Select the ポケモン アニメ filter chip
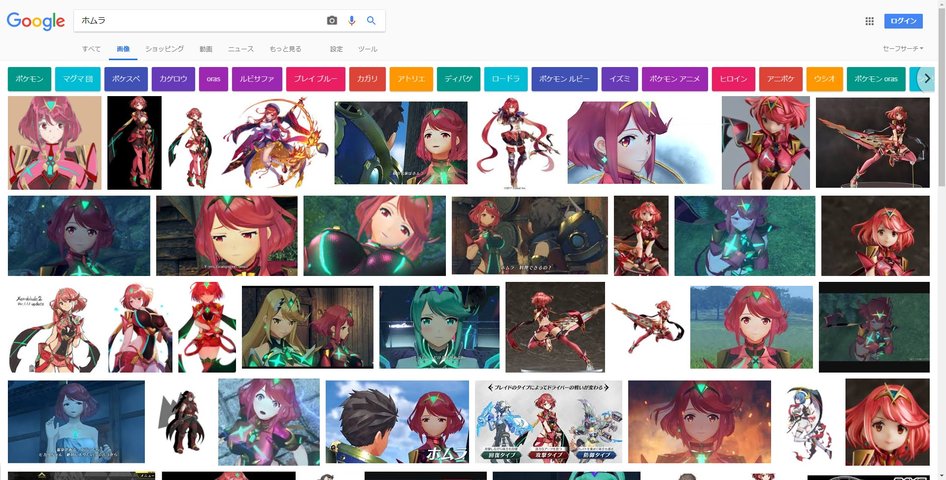Image resolution: width=946 pixels, height=480 pixels. pos(675,79)
